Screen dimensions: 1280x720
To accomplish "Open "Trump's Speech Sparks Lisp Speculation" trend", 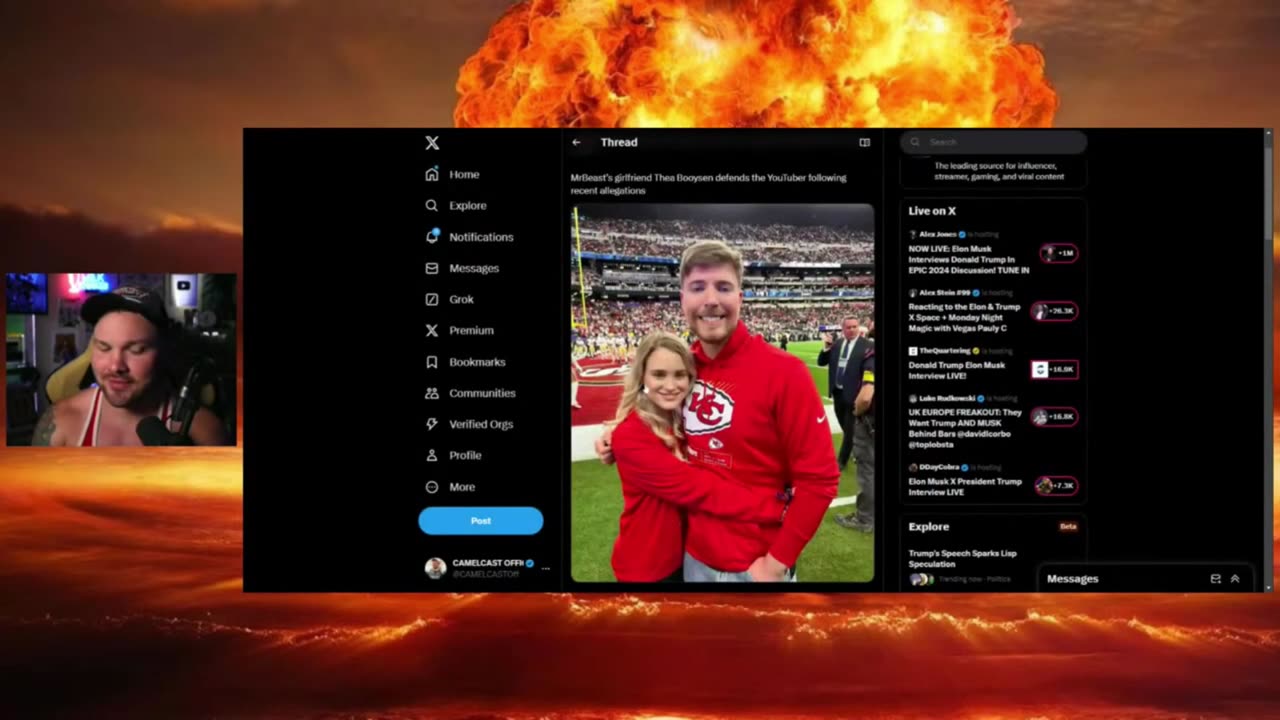I will point(962,558).
